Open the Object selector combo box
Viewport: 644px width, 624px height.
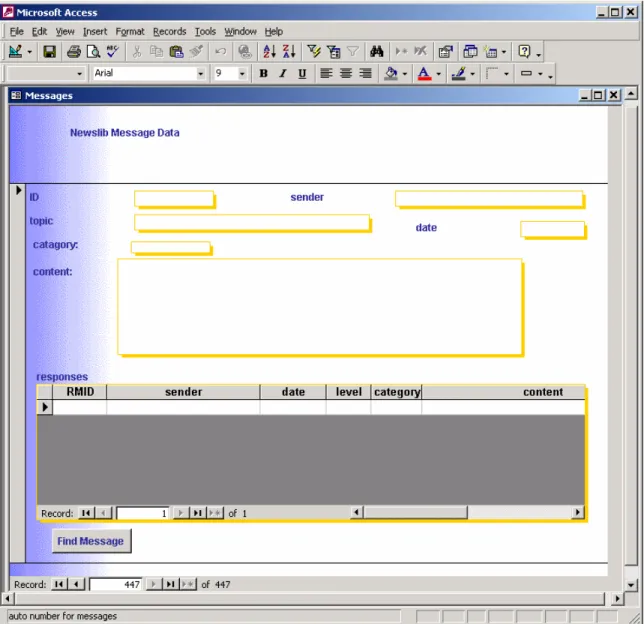(80, 74)
